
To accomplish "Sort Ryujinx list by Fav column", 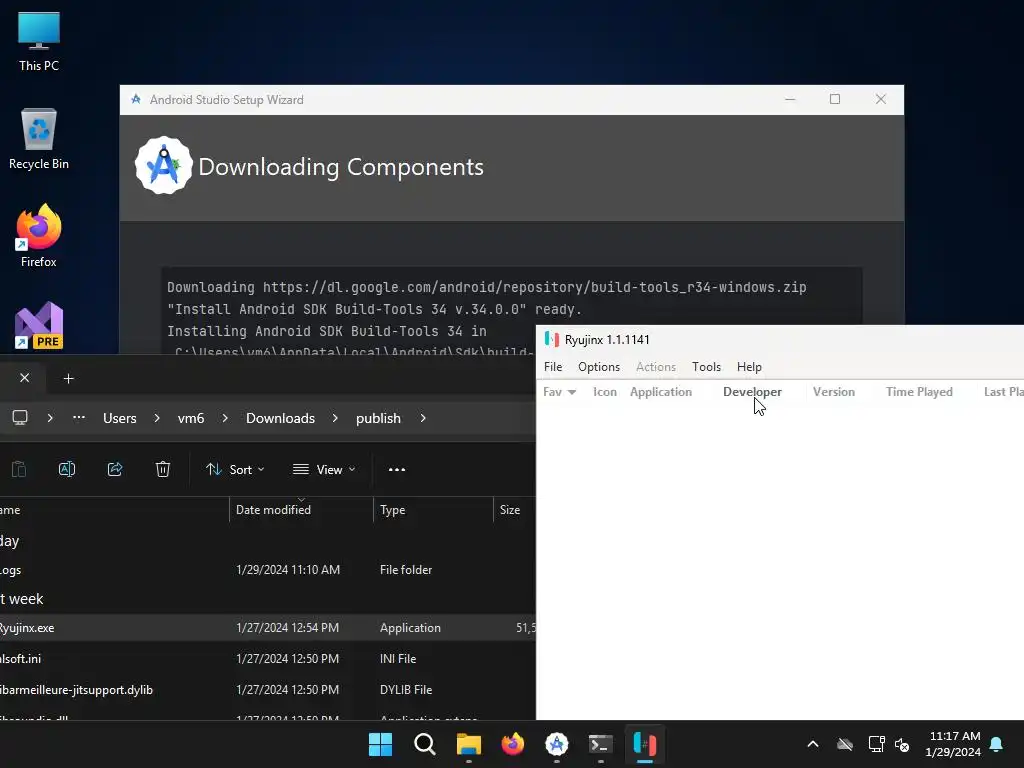I will click(x=560, y=392).
